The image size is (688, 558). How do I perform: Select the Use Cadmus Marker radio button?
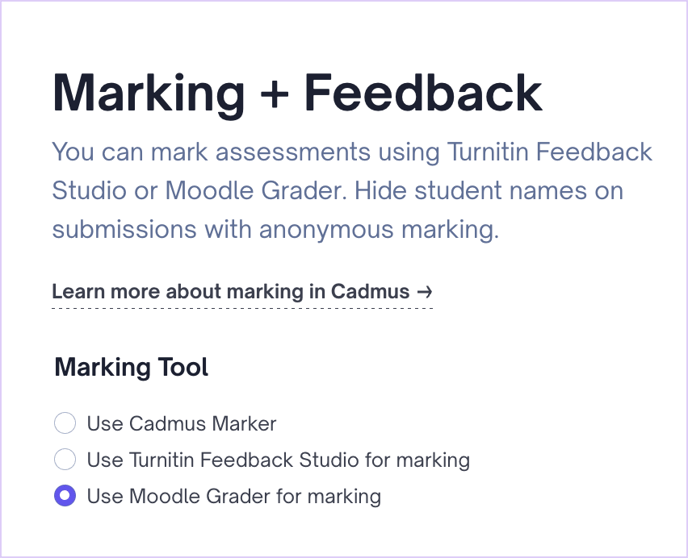pyautogui.click(x=65, y=424)
